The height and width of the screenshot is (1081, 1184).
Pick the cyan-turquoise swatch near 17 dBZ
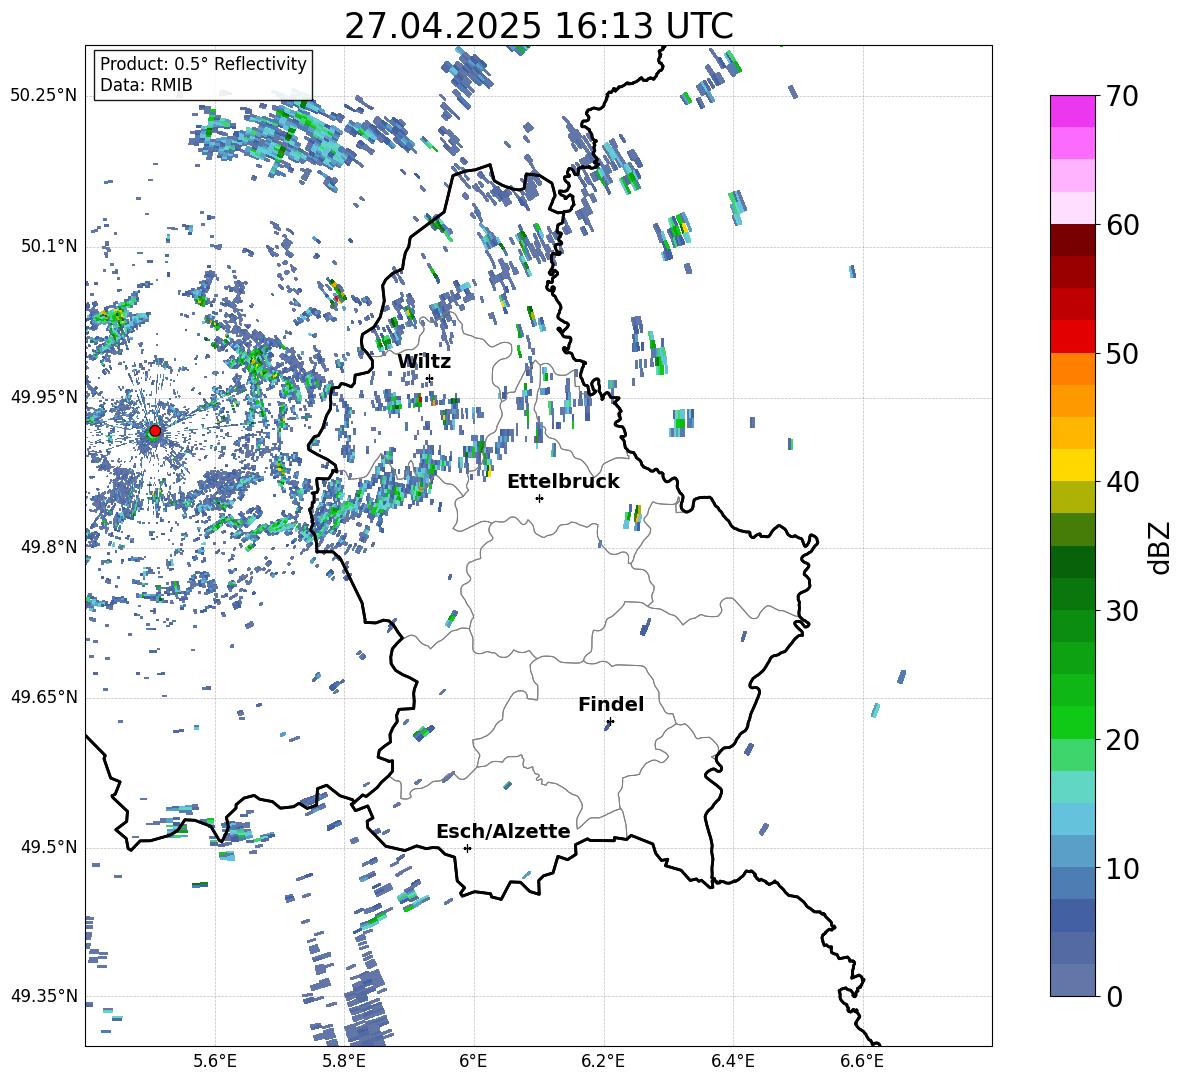click(x=1072, y=786)
